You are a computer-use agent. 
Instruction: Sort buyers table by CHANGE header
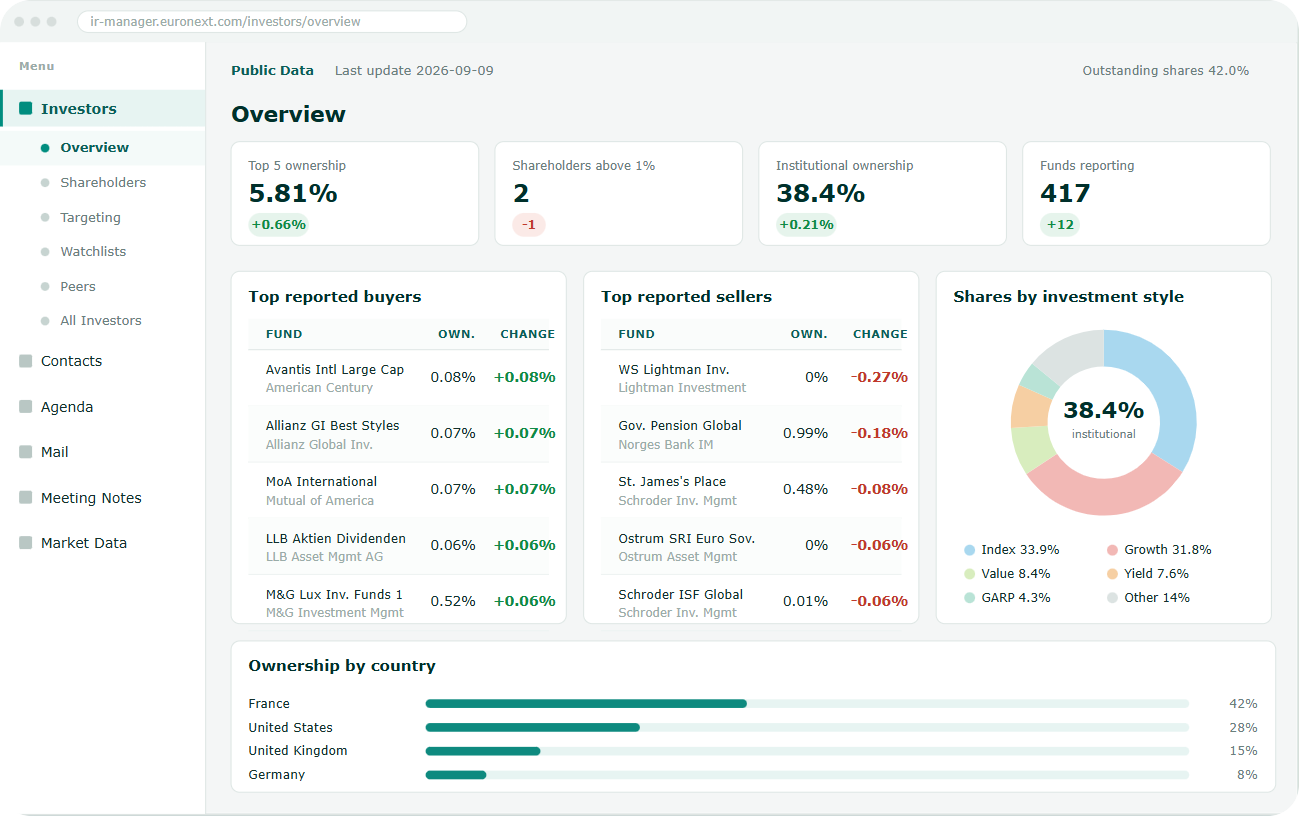pyautogui.click(x=528, y=334)
